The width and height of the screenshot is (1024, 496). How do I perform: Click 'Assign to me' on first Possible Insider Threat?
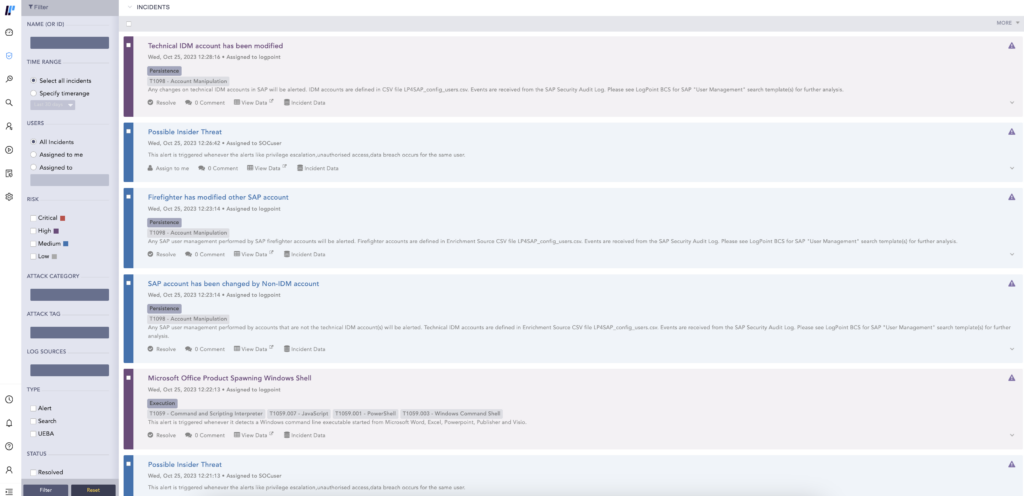coord(168,168)
